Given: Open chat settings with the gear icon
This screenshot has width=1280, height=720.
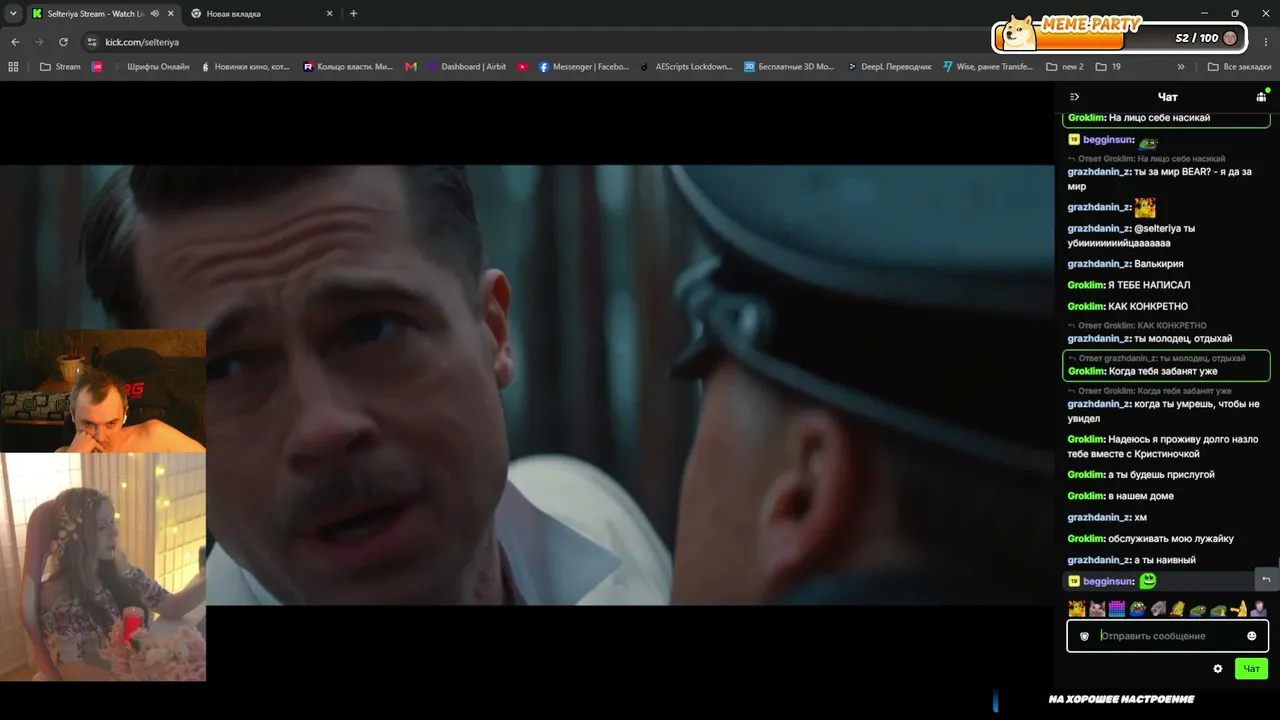Looking at the screenshot, I should [1218, 669].
